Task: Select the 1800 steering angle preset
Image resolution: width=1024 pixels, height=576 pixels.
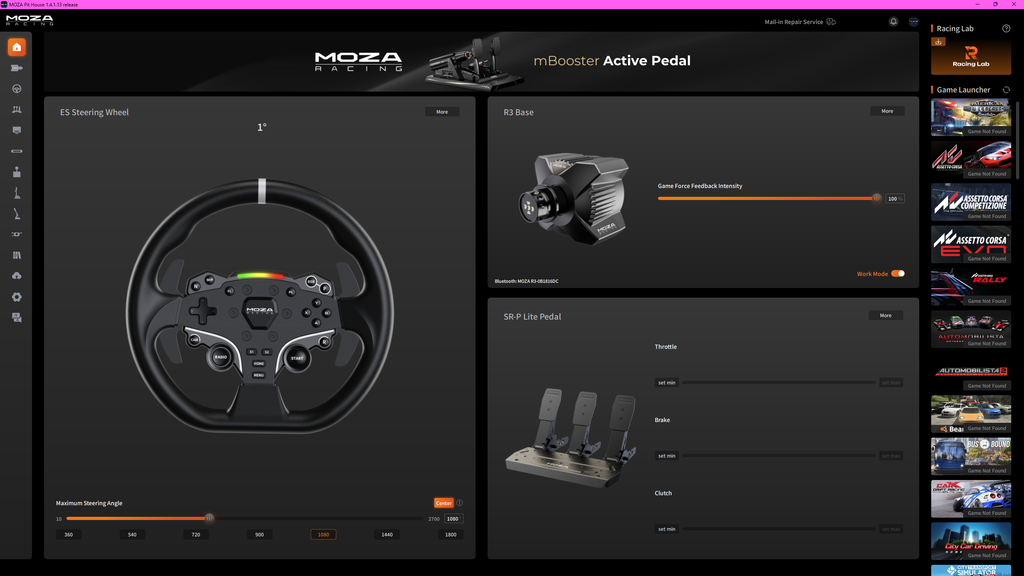Action: [451, 534]
